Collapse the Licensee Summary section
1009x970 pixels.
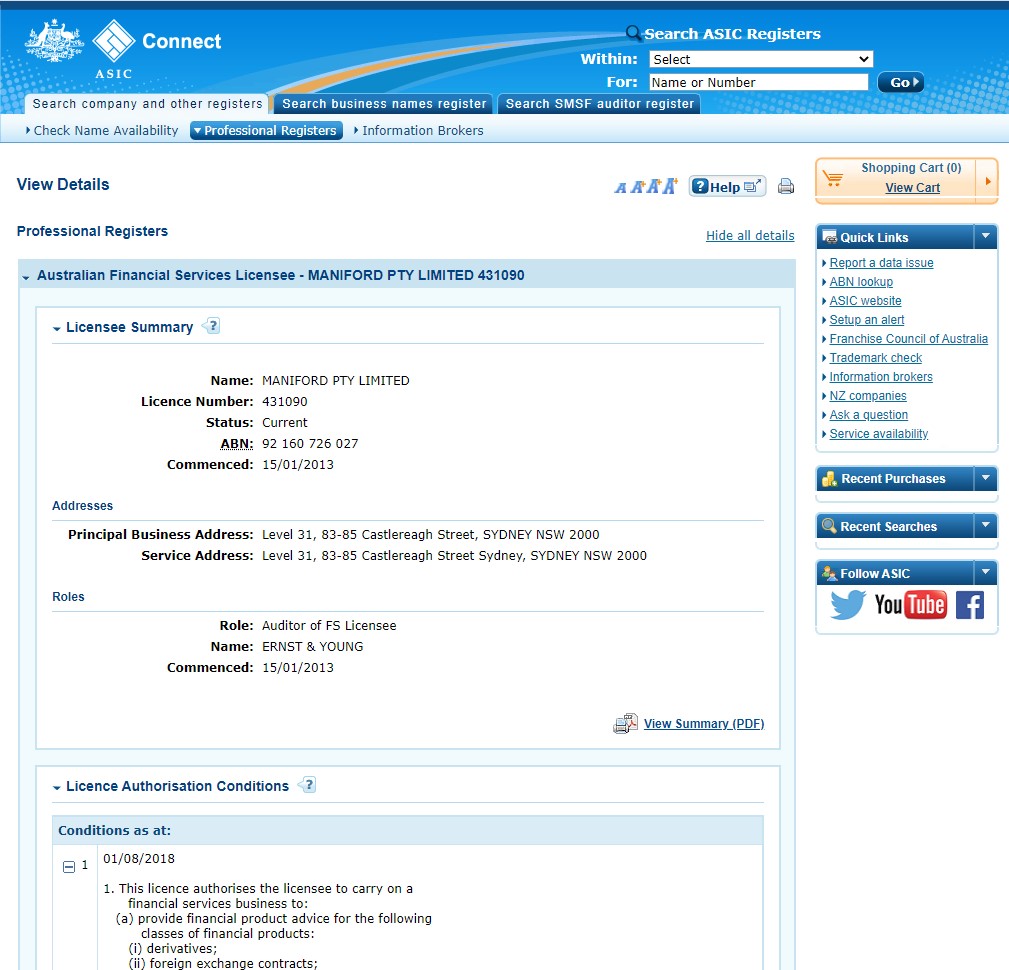click(57, 328)
